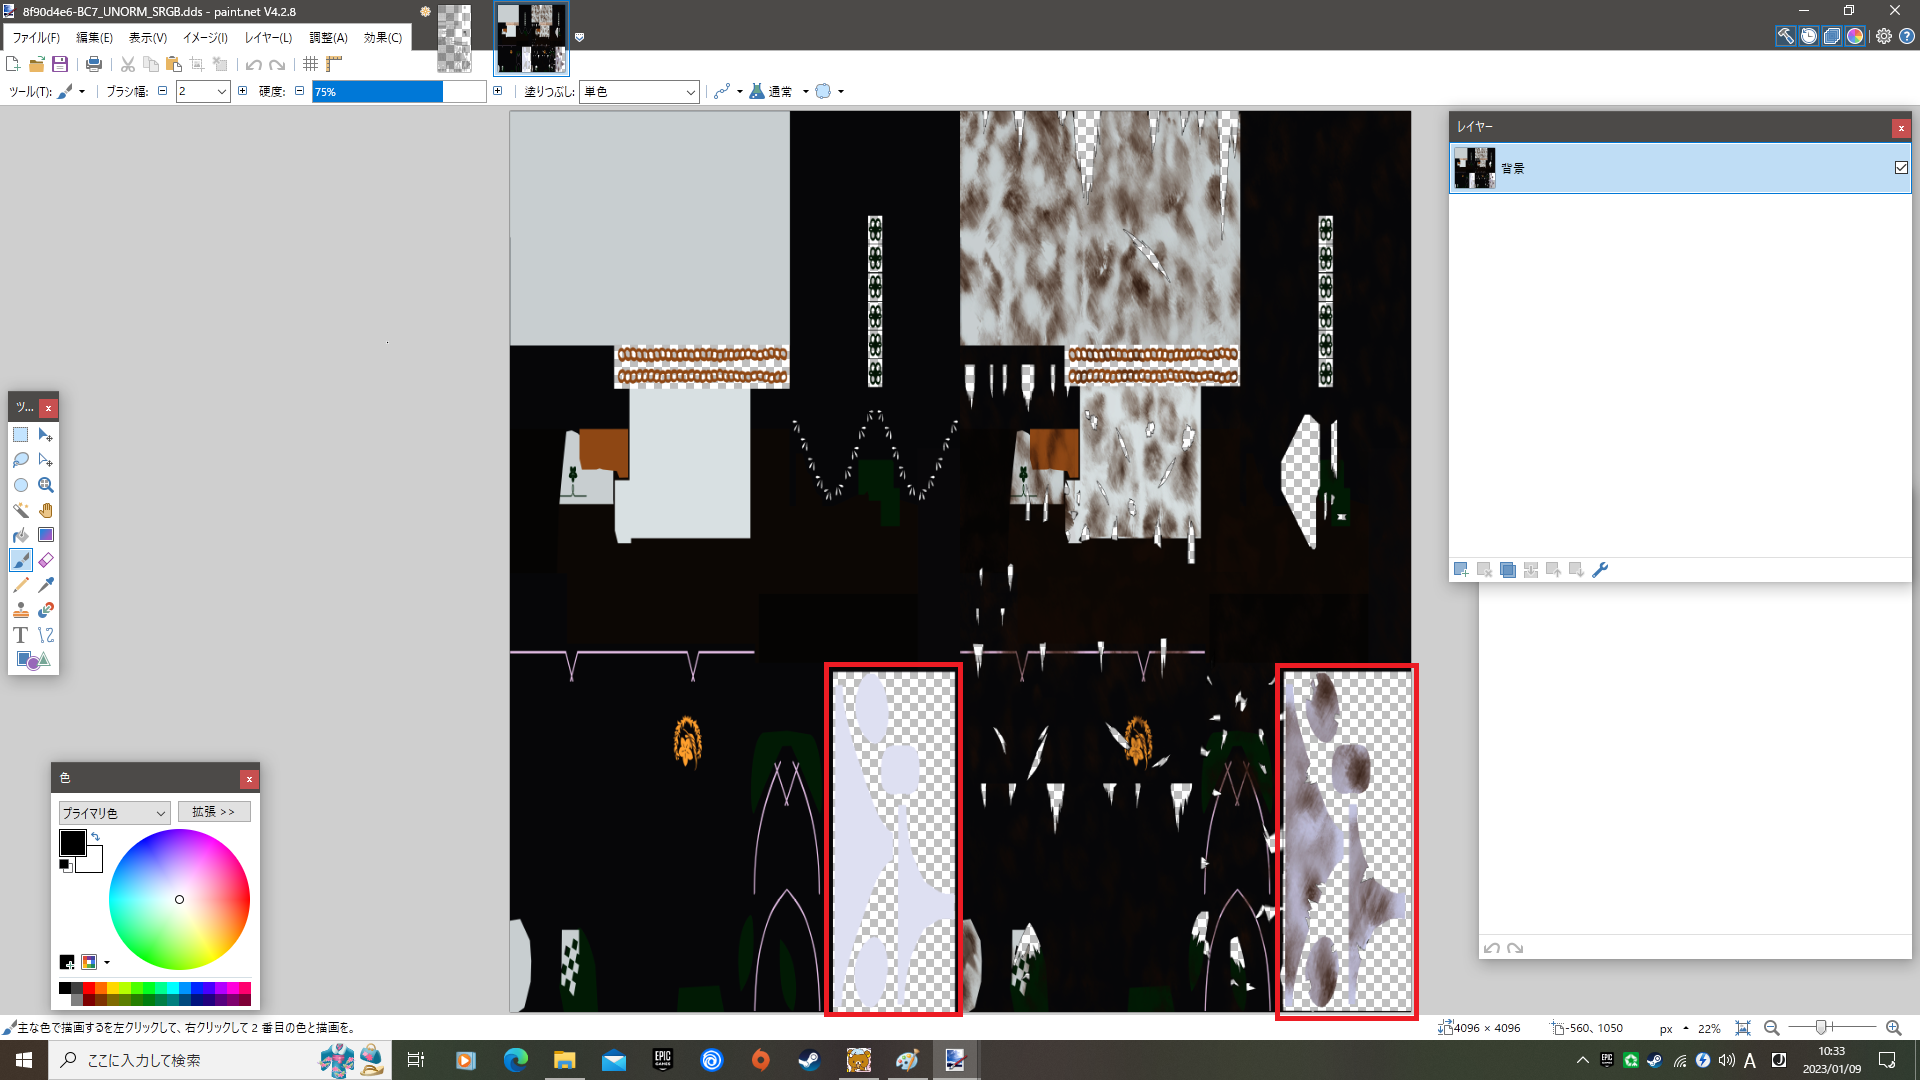Image resolution: width=1920 pixels, height=1080 pixels.
Task: Click the New file toolbar icon
Action: (13, 64)
